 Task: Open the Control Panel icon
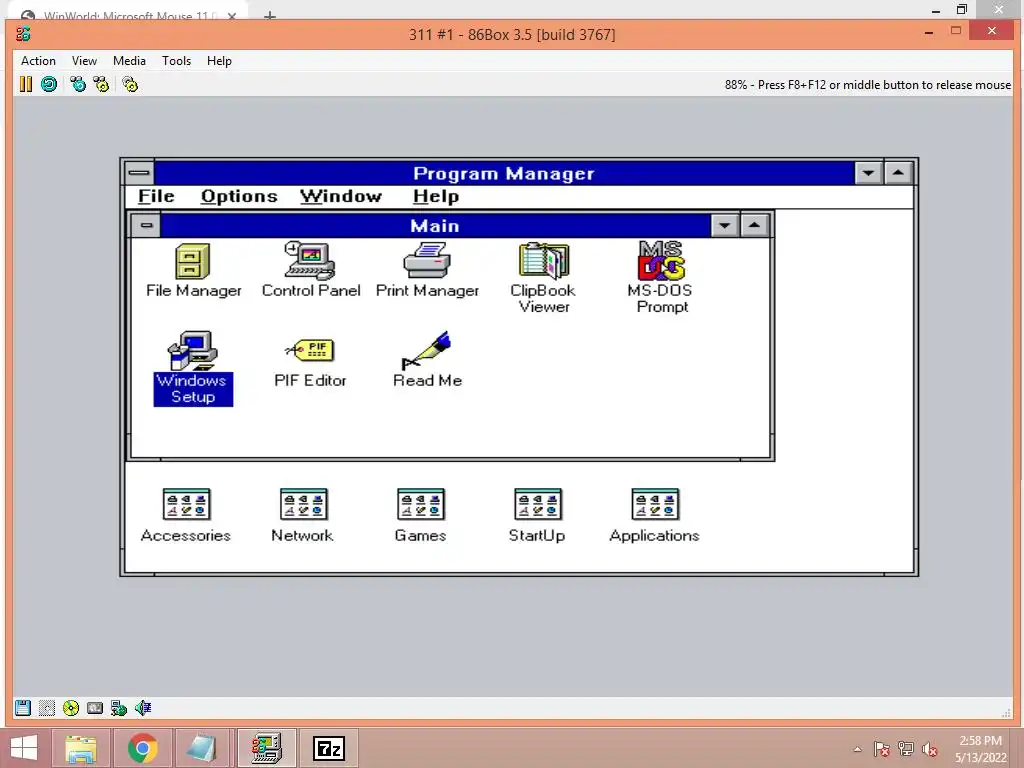[x=311, y=271]
